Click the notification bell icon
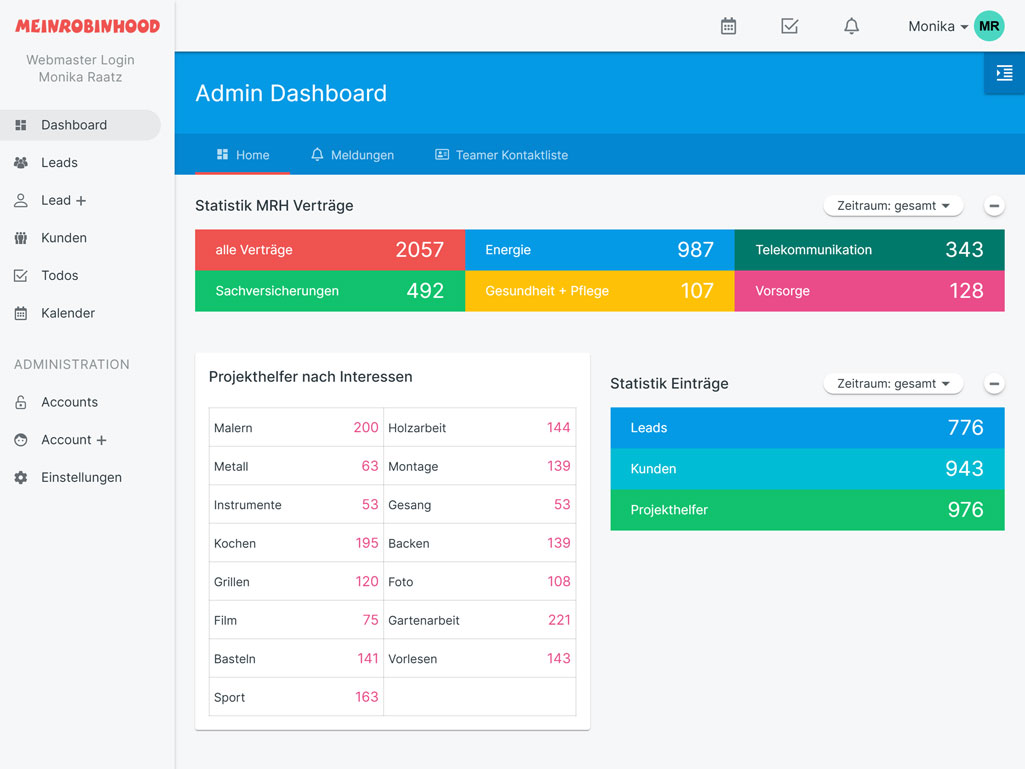The width and height of the screenshot is (1025, 769). click(851, 26)
